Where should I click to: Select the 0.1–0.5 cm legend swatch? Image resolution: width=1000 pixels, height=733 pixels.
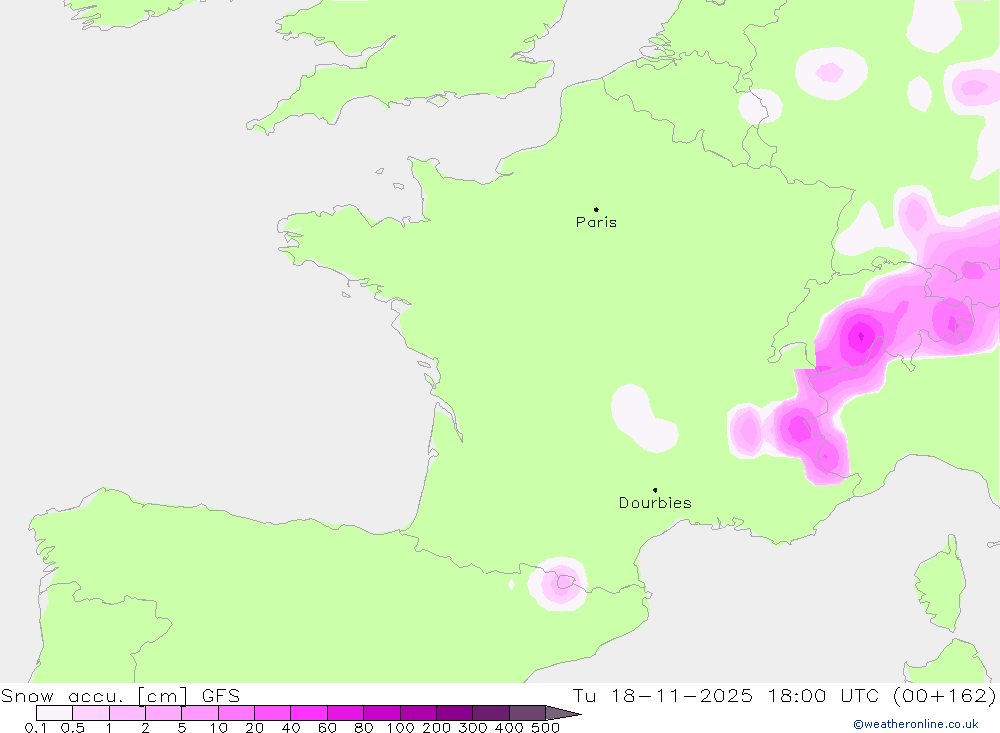click(x=54, y=713)
